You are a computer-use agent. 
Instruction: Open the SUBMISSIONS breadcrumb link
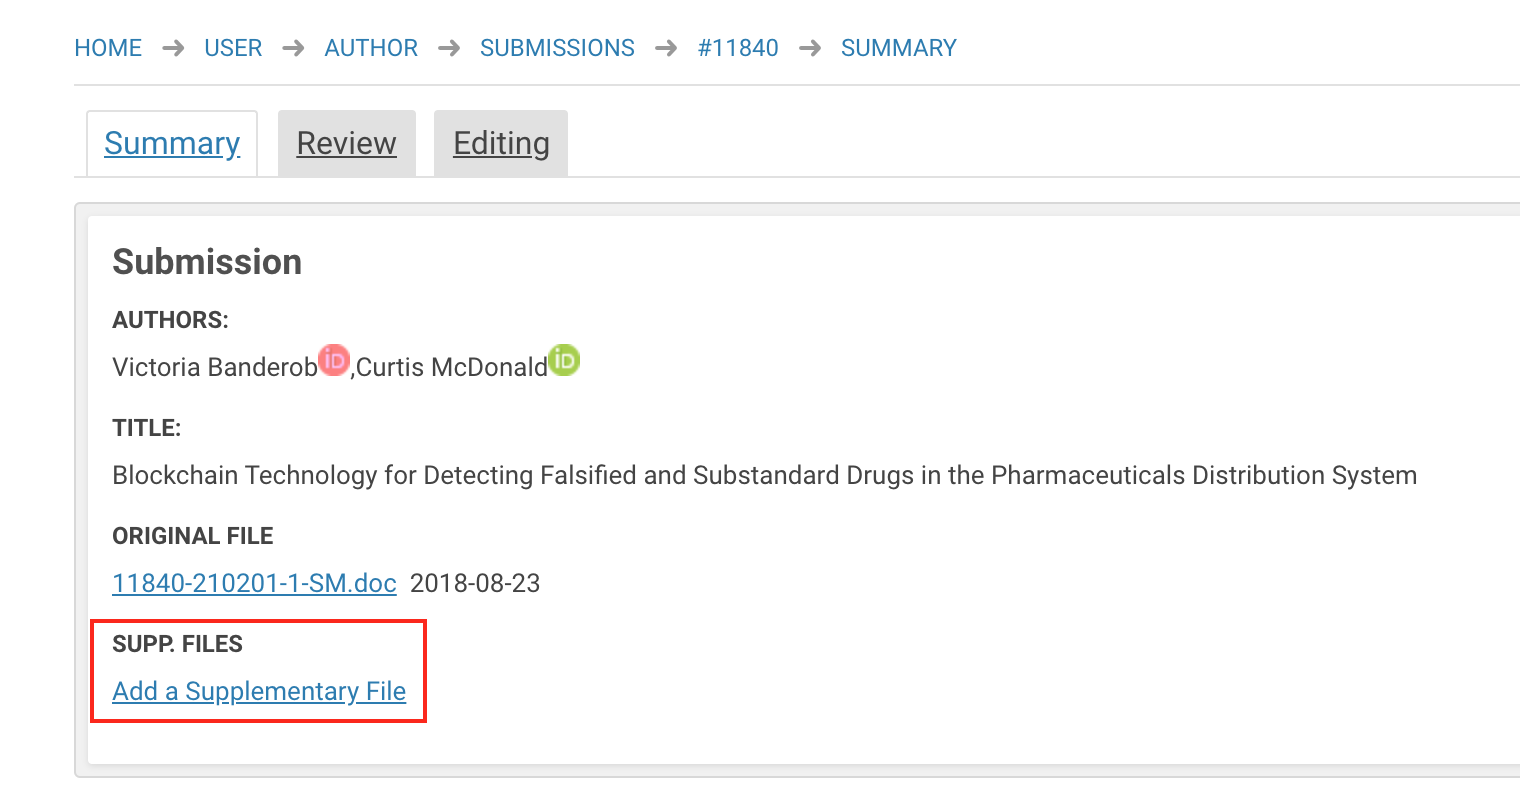(557, 48)
